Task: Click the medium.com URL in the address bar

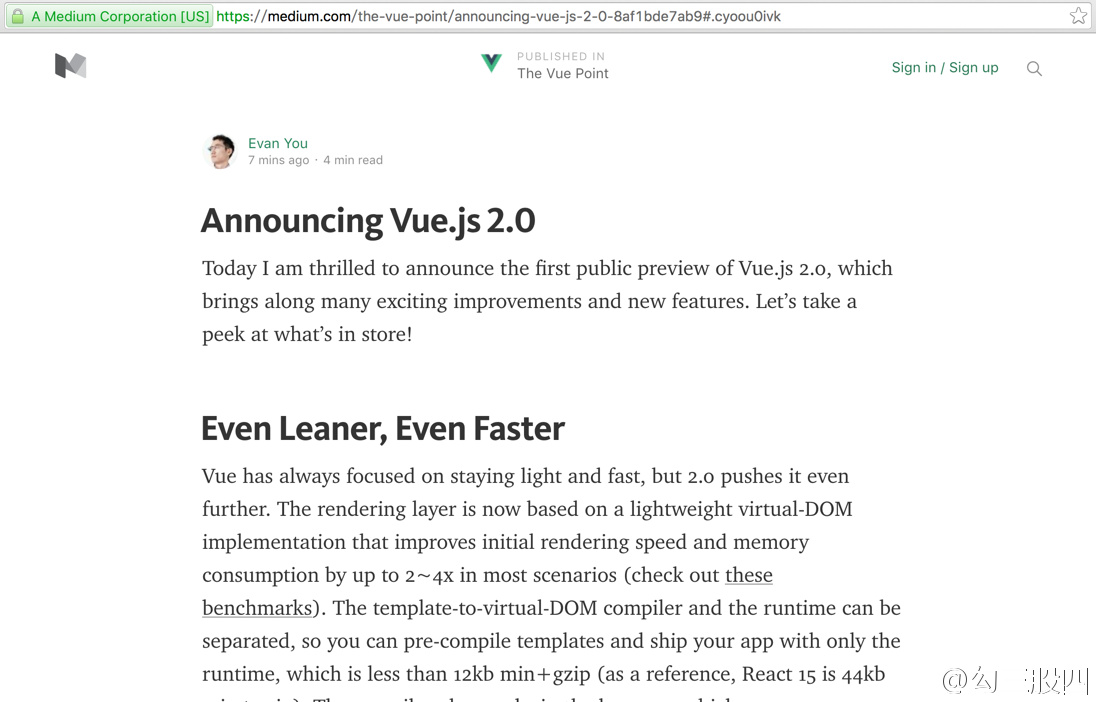Action: click(498, 16)
